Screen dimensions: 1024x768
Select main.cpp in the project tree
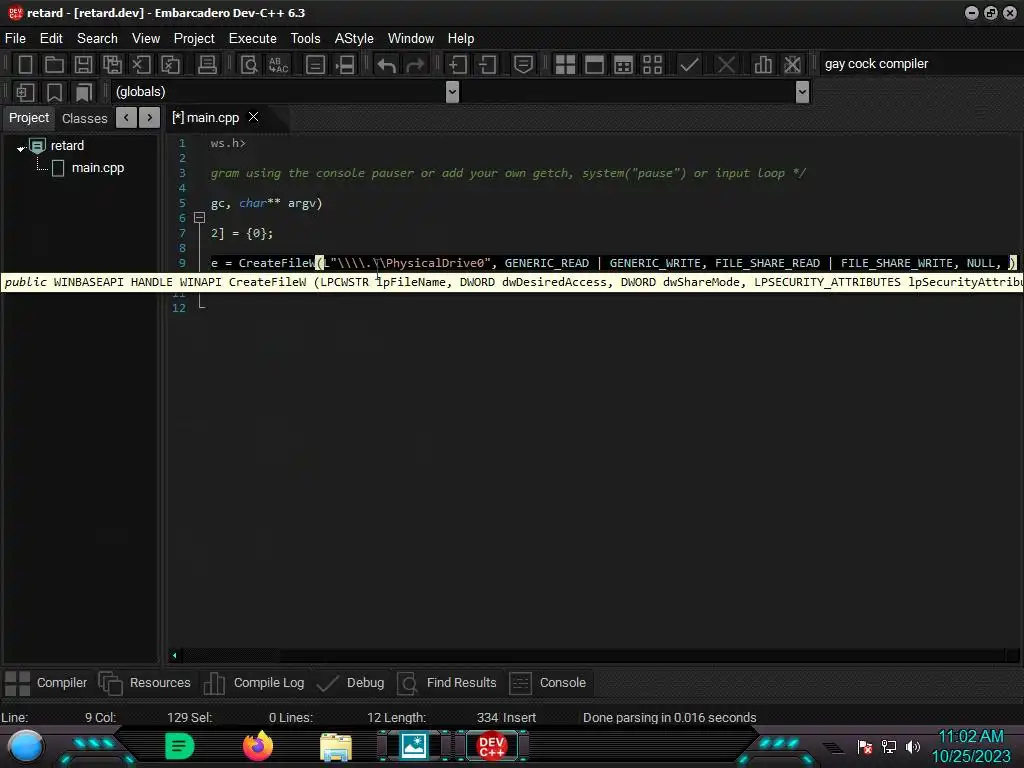pyautogui.click(x=97, y=168)
